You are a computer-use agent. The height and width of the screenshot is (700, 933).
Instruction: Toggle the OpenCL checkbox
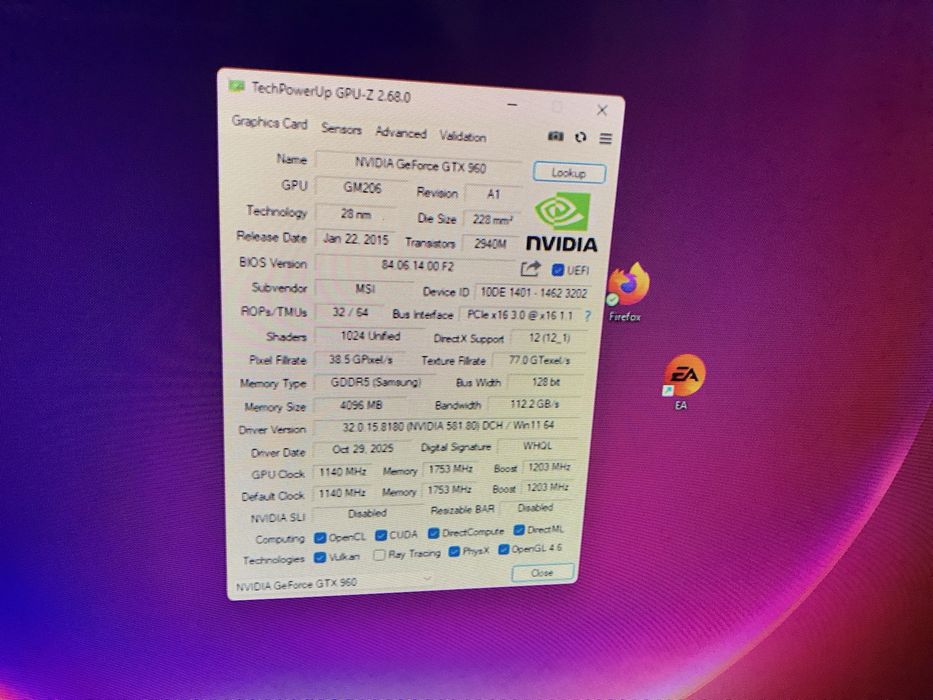[x=320, y=538]
